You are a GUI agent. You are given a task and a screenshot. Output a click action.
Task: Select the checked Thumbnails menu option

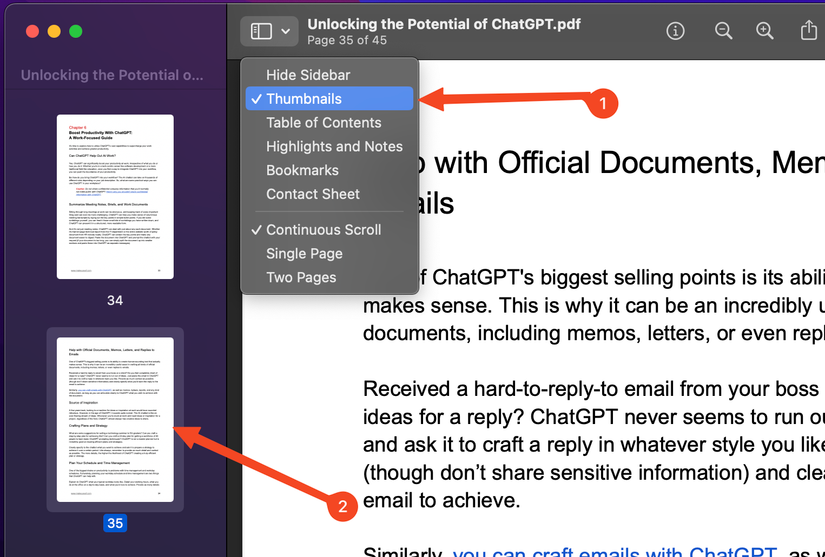click(x=329, y=98)
